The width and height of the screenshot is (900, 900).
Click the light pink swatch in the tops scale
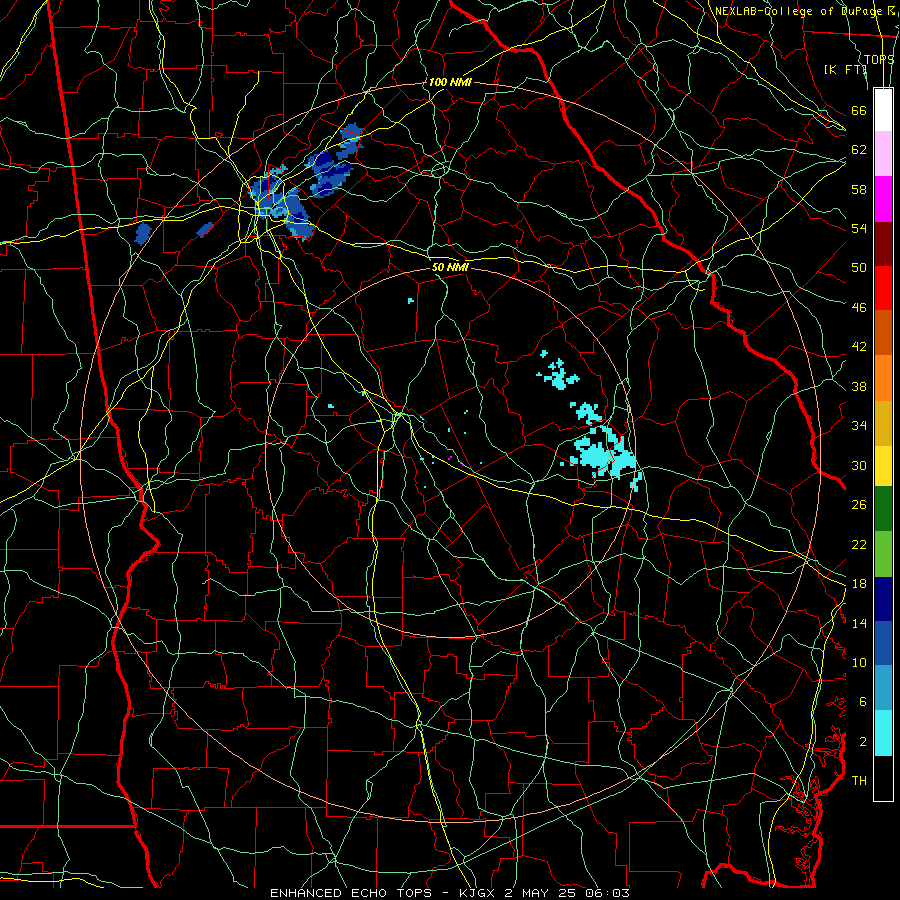click(883, 154)
